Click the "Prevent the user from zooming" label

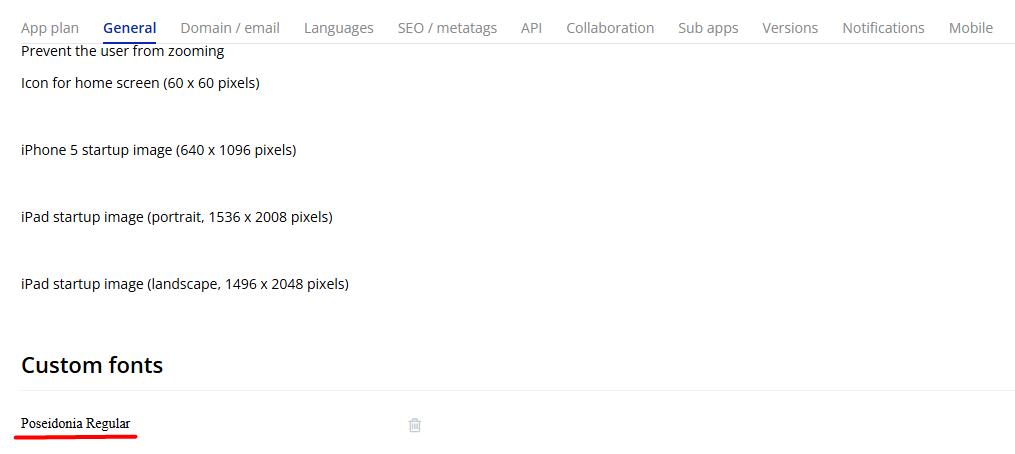point(122,51)
